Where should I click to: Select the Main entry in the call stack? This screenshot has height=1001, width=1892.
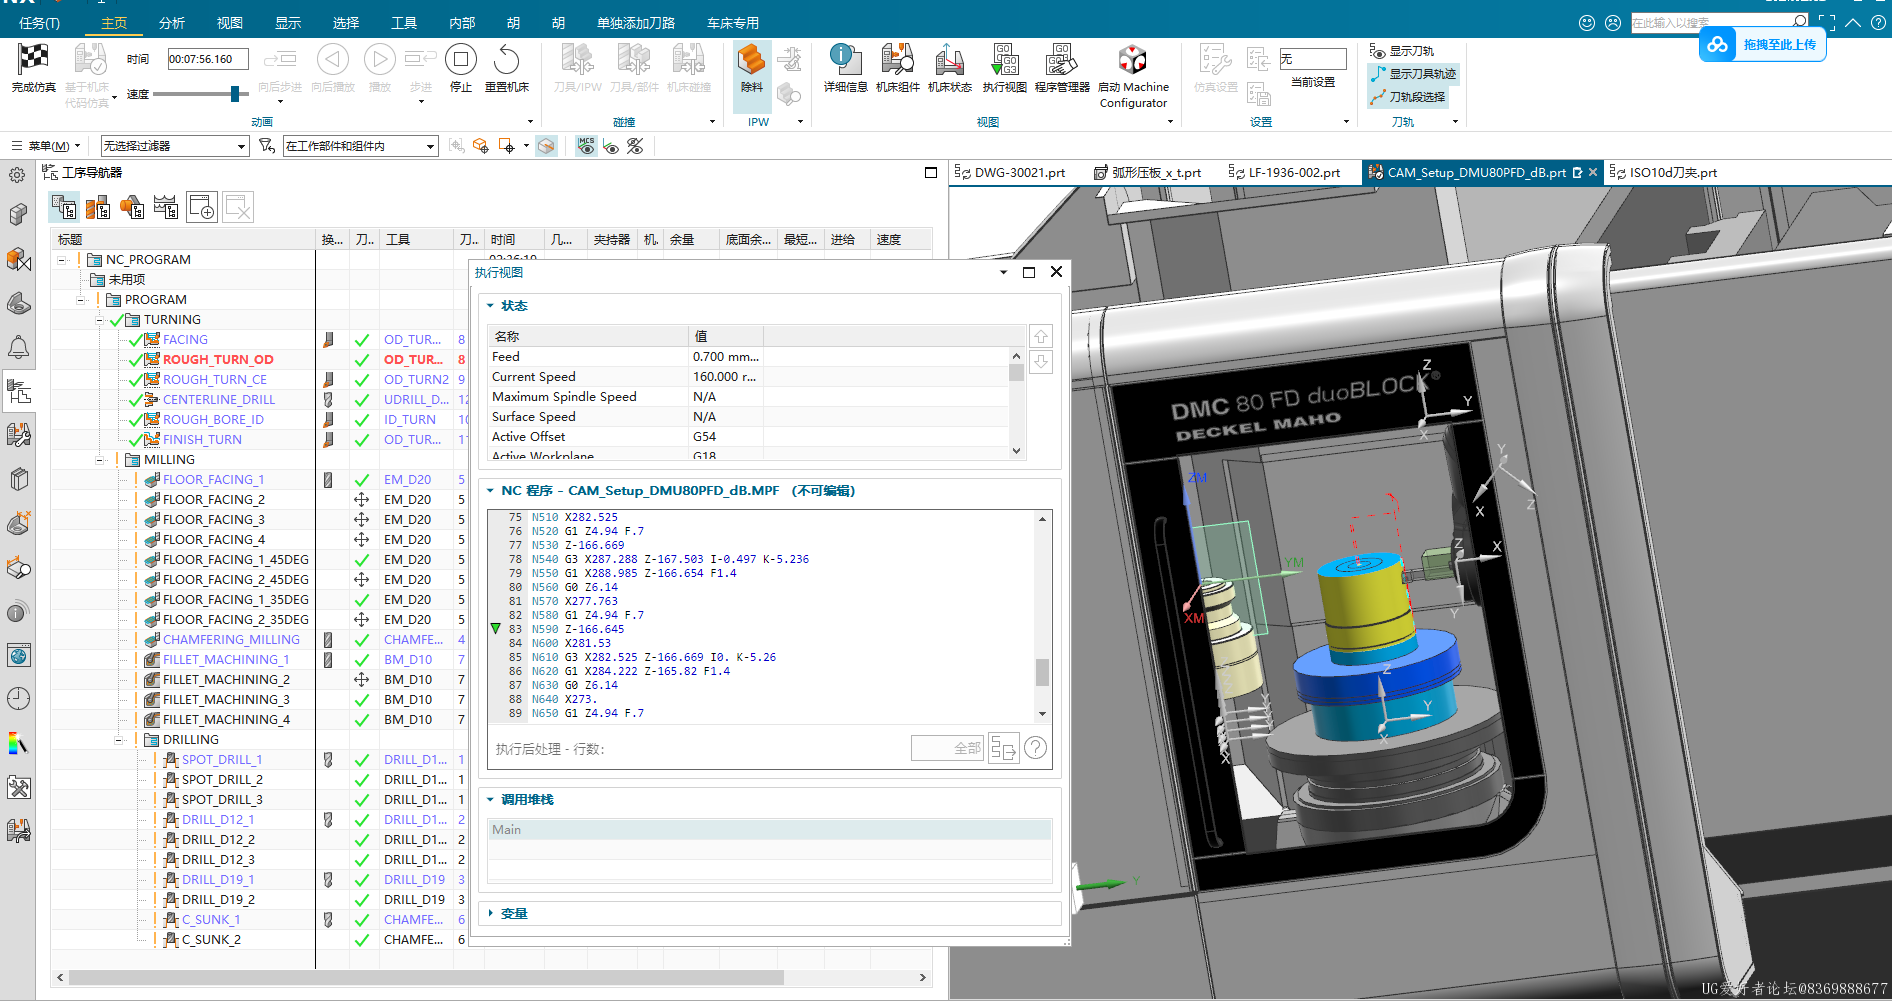click(x=770, y=830)
